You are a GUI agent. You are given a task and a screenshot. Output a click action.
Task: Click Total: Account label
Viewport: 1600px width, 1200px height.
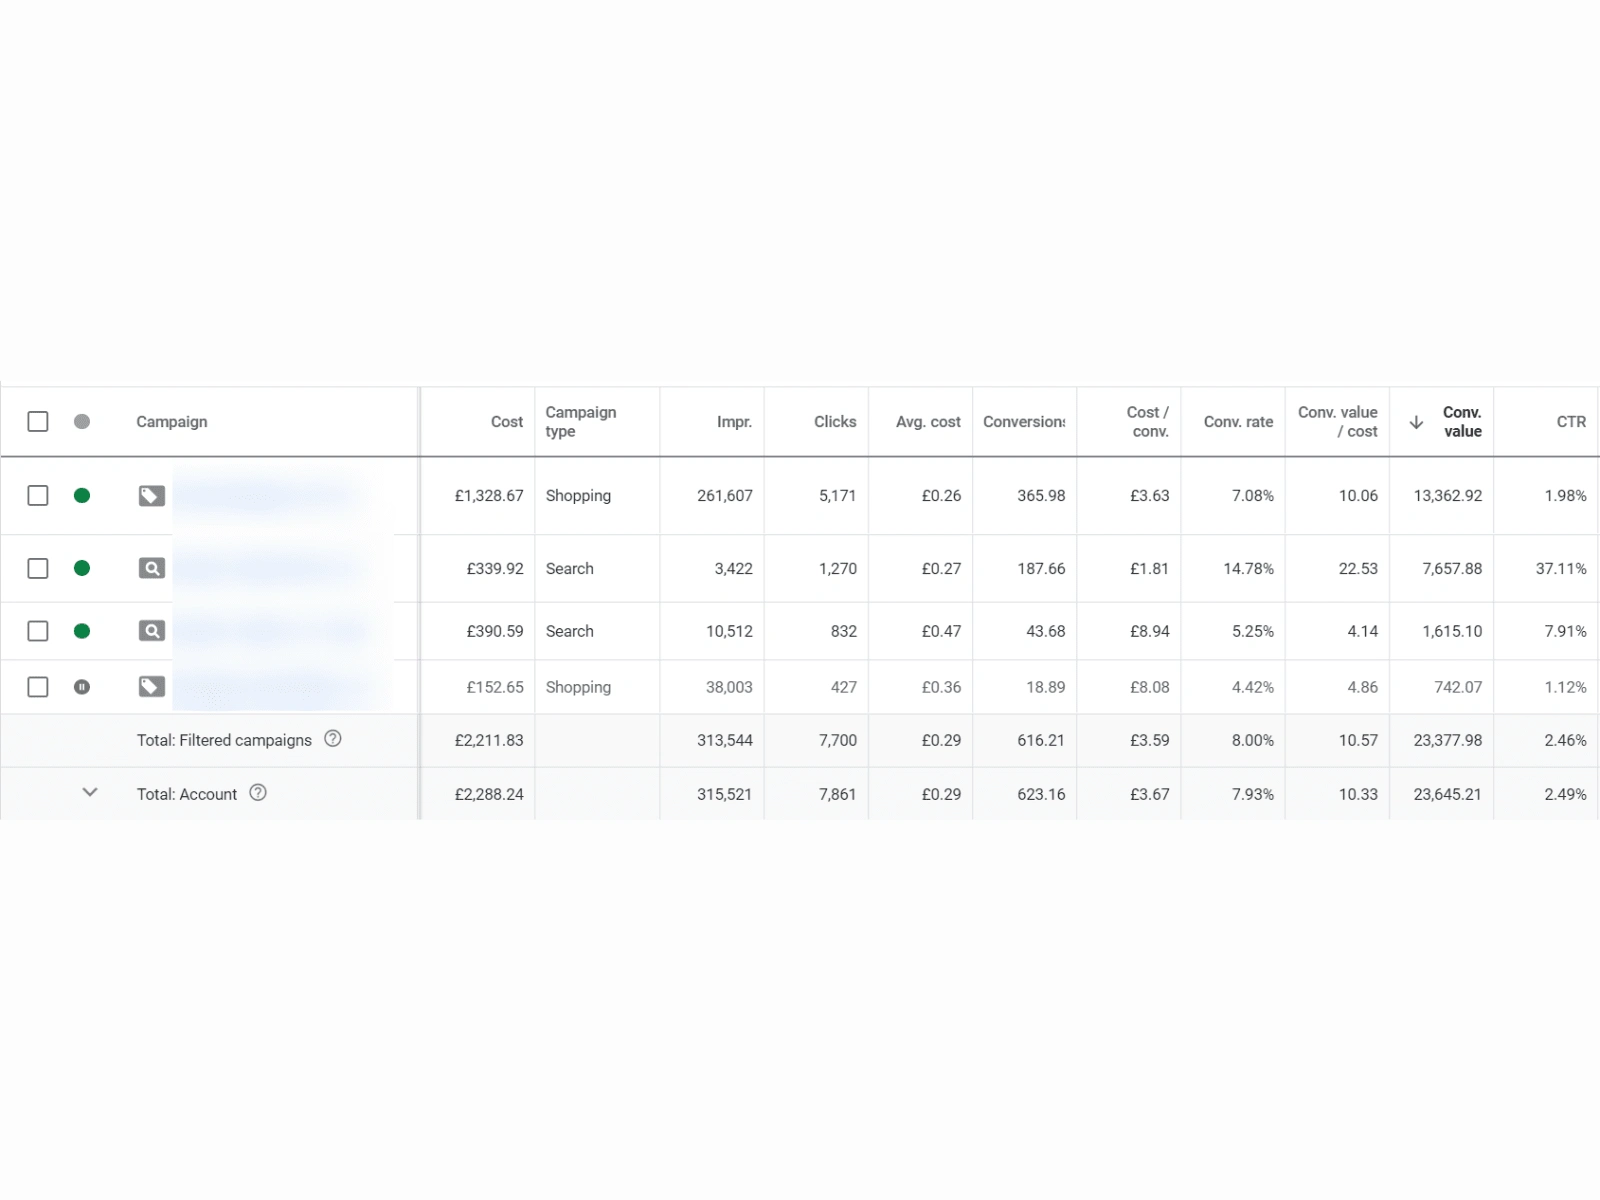(x=187, y=794)
